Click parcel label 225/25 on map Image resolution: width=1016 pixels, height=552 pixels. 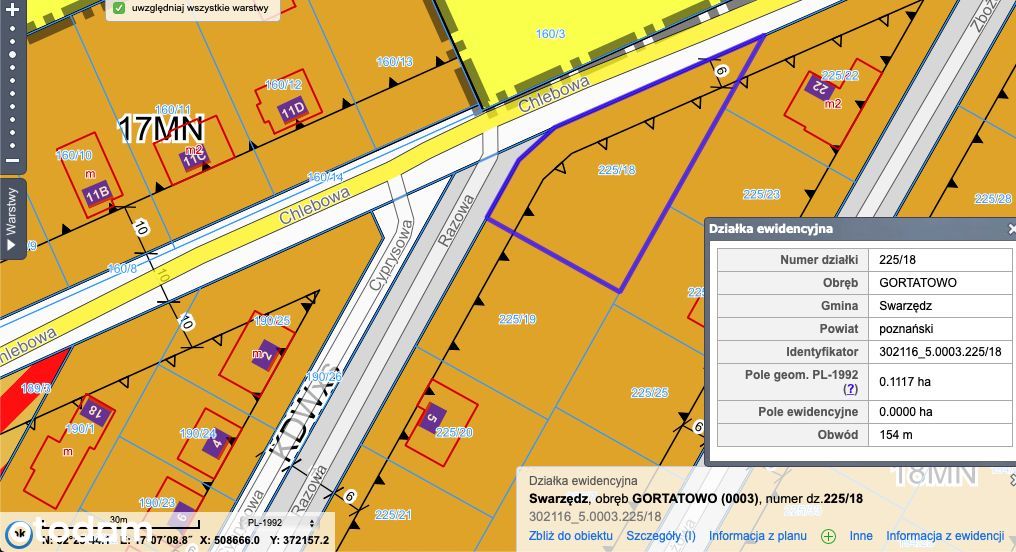649,393
